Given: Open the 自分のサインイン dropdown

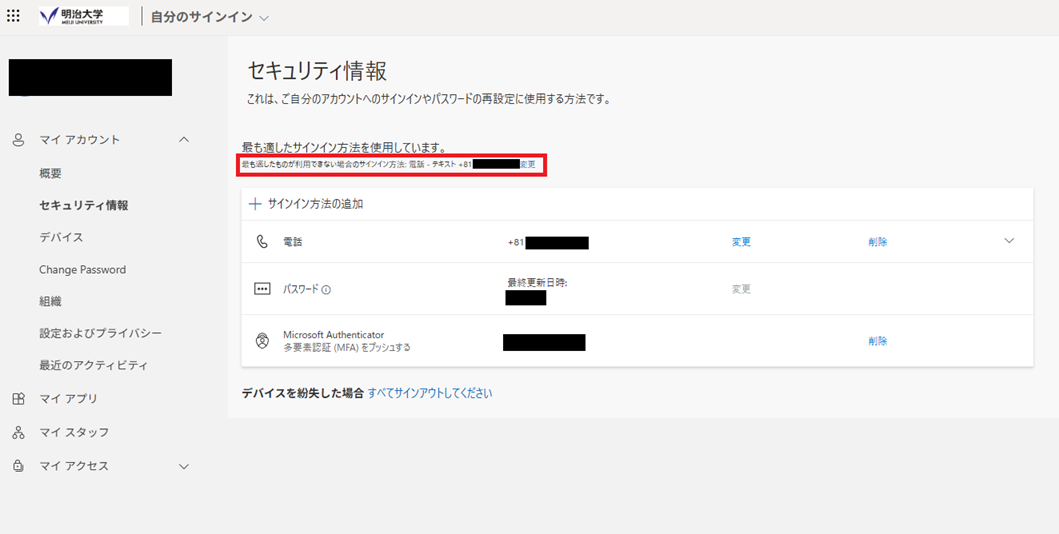Looking at the screenshot, I should tap(264, 18).
